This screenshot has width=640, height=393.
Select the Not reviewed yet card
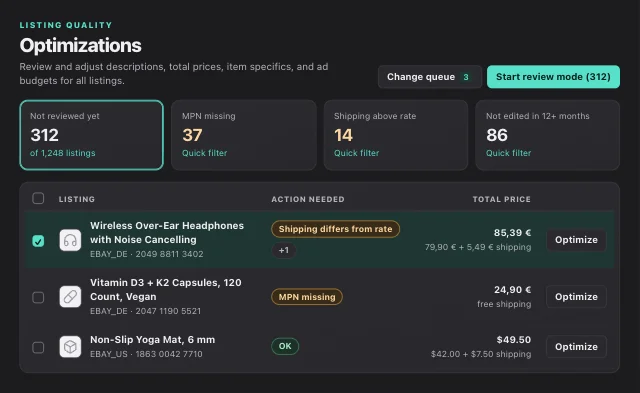pos(91,135)
